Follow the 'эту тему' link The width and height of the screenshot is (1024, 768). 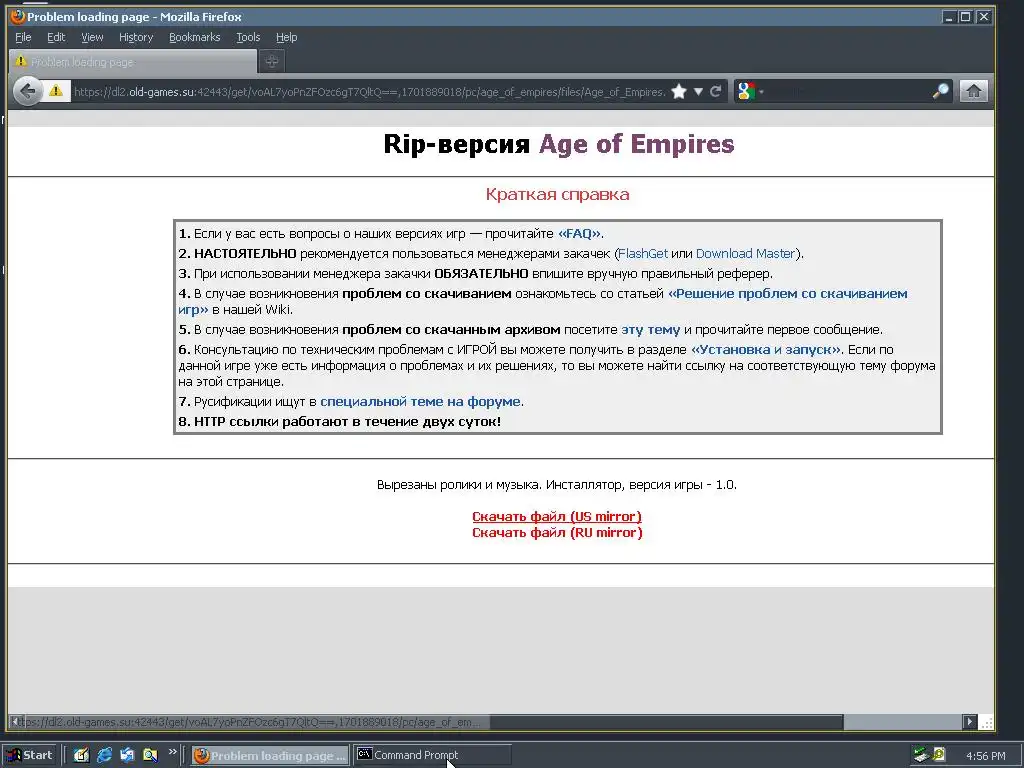(650, 330)
